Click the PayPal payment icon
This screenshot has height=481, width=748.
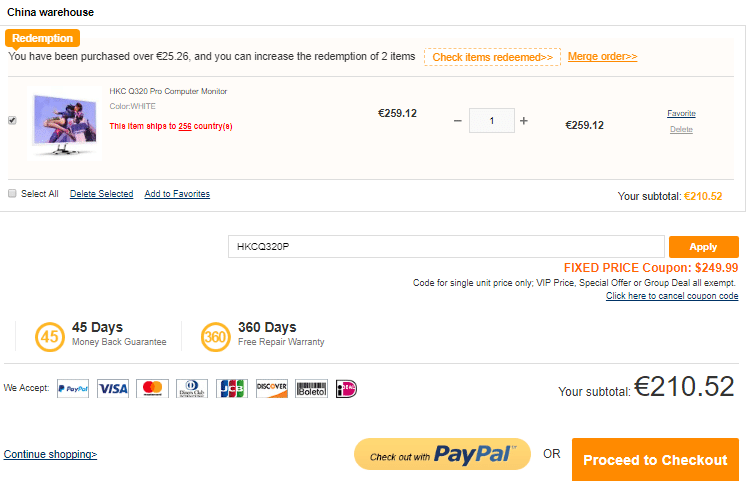click(x=73, y=388)
